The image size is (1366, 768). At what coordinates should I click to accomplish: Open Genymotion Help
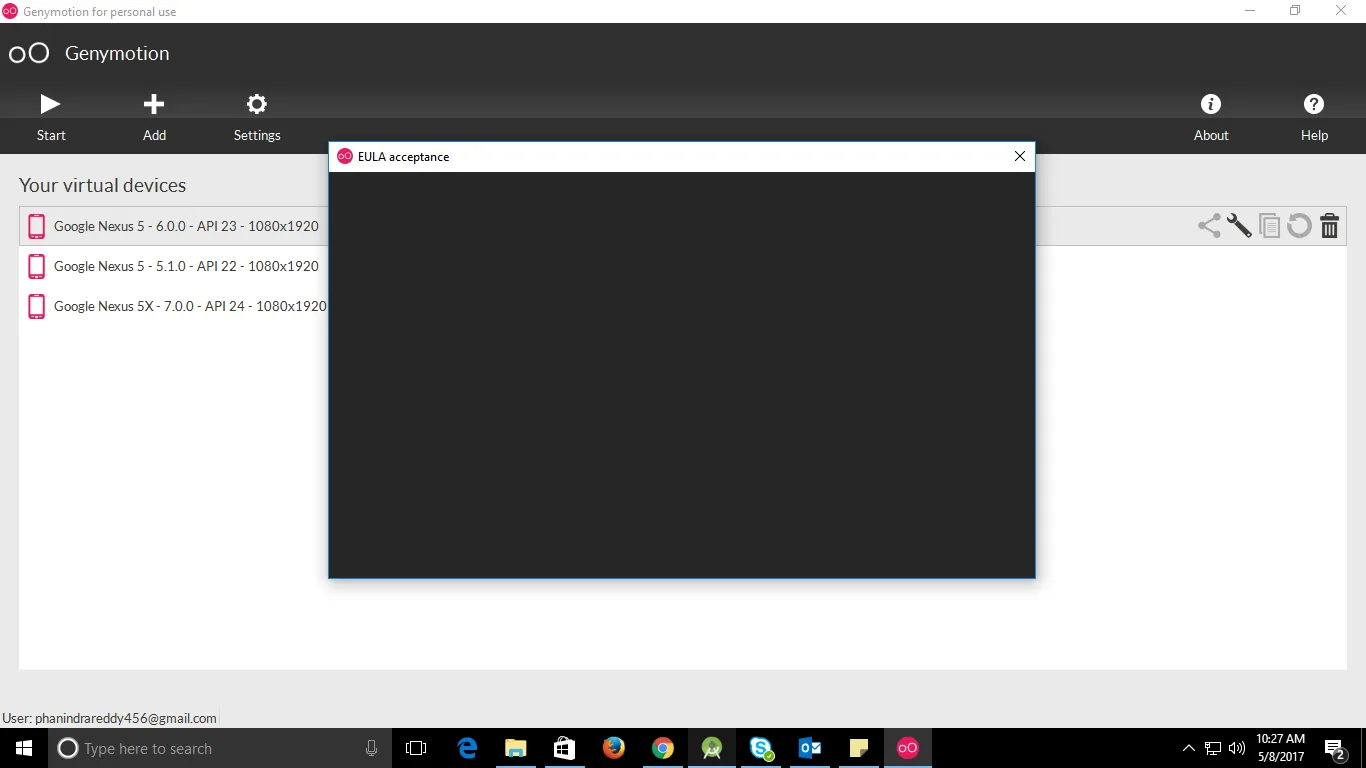point(1314,117)
